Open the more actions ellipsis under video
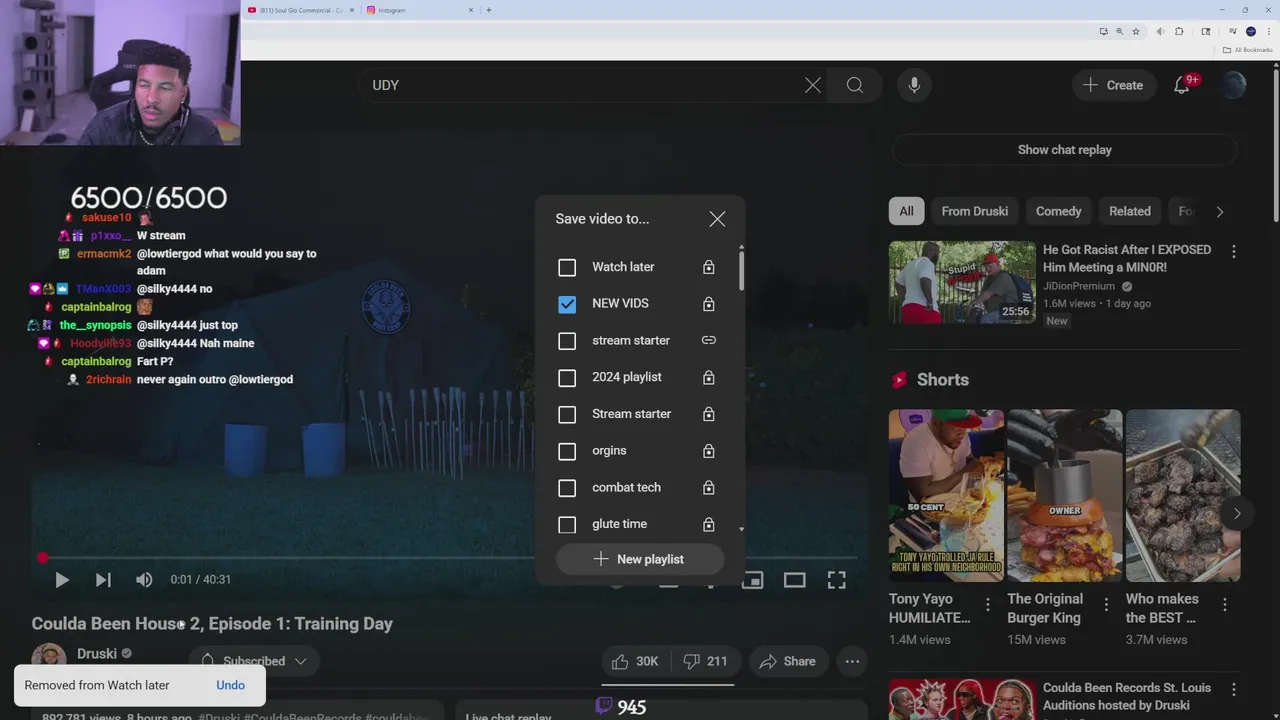Image resolution: width=1280 pixels, height=720 pixels. click(x=852, y=661)
